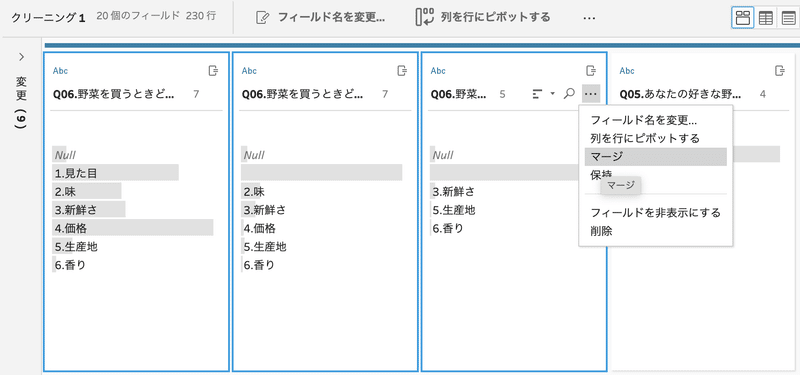This screenshot has height=375, width=800.
Task: Open the toolbar overflow three-dots menu
Action: tap(589, 18)
